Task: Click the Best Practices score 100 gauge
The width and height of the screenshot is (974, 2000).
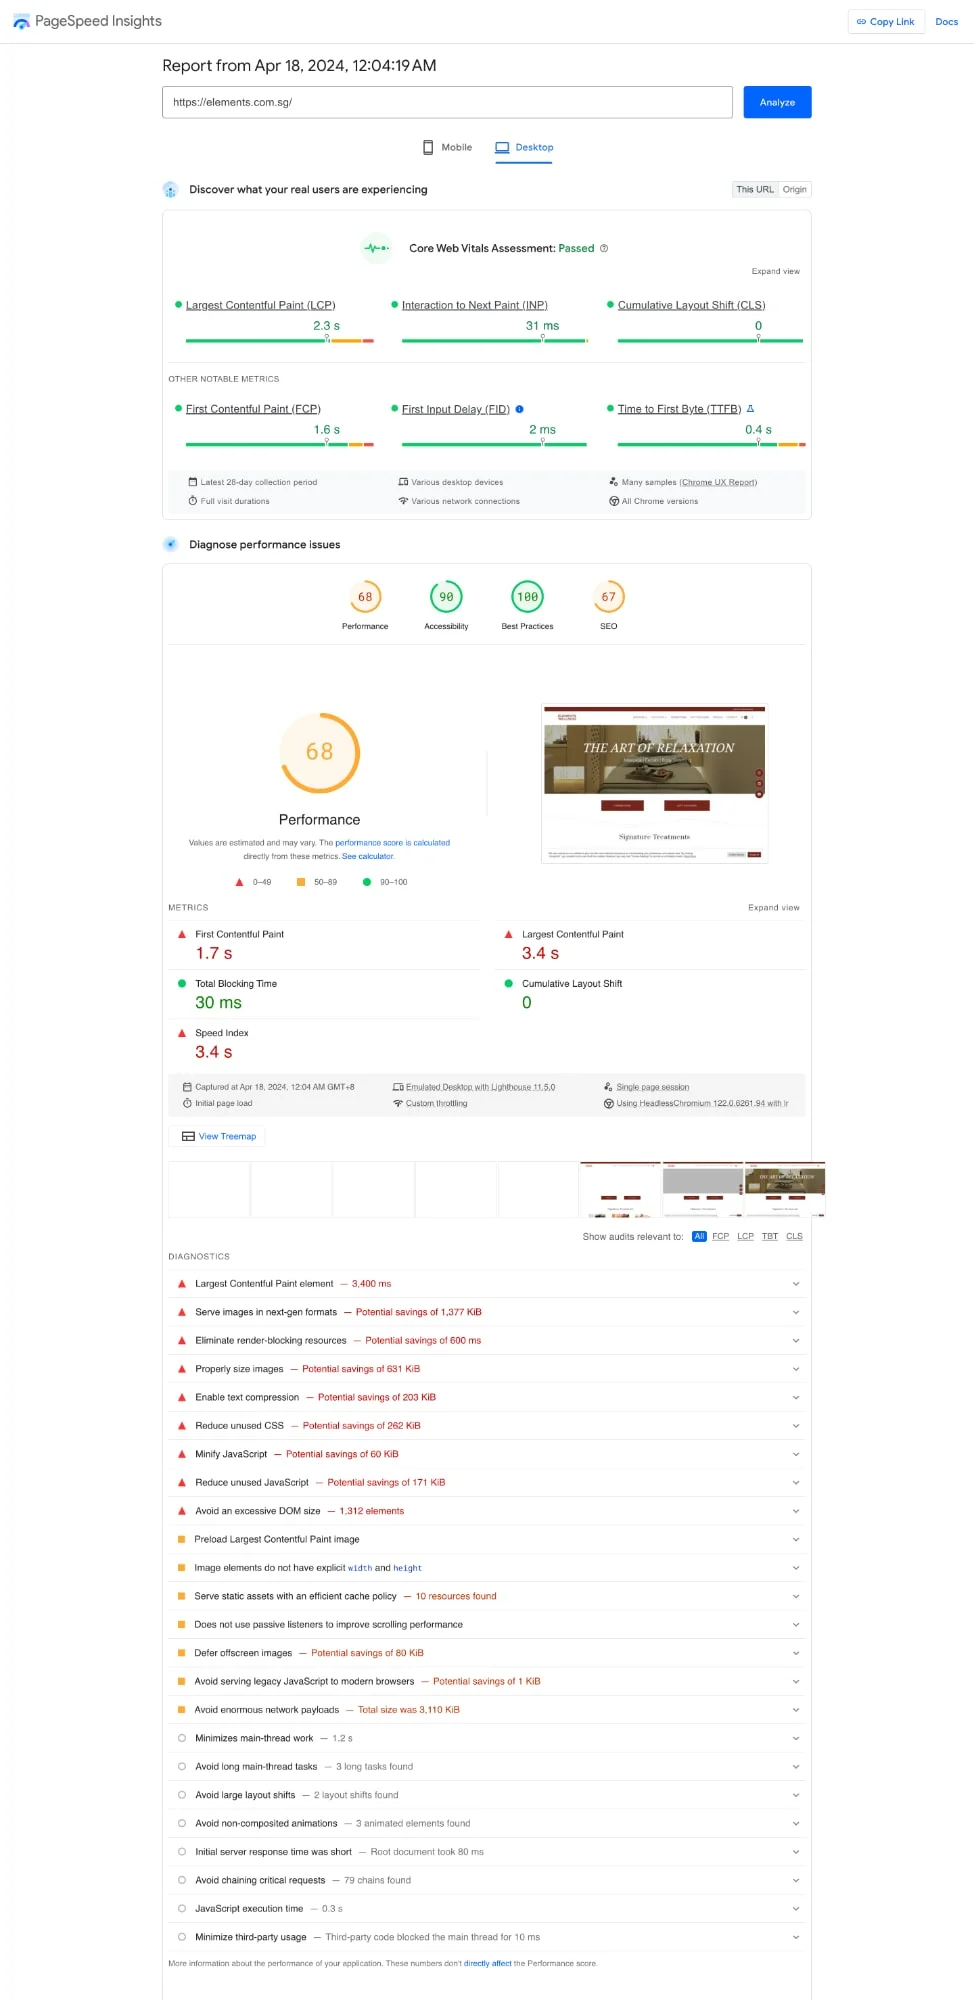Action: coord(527,597)
